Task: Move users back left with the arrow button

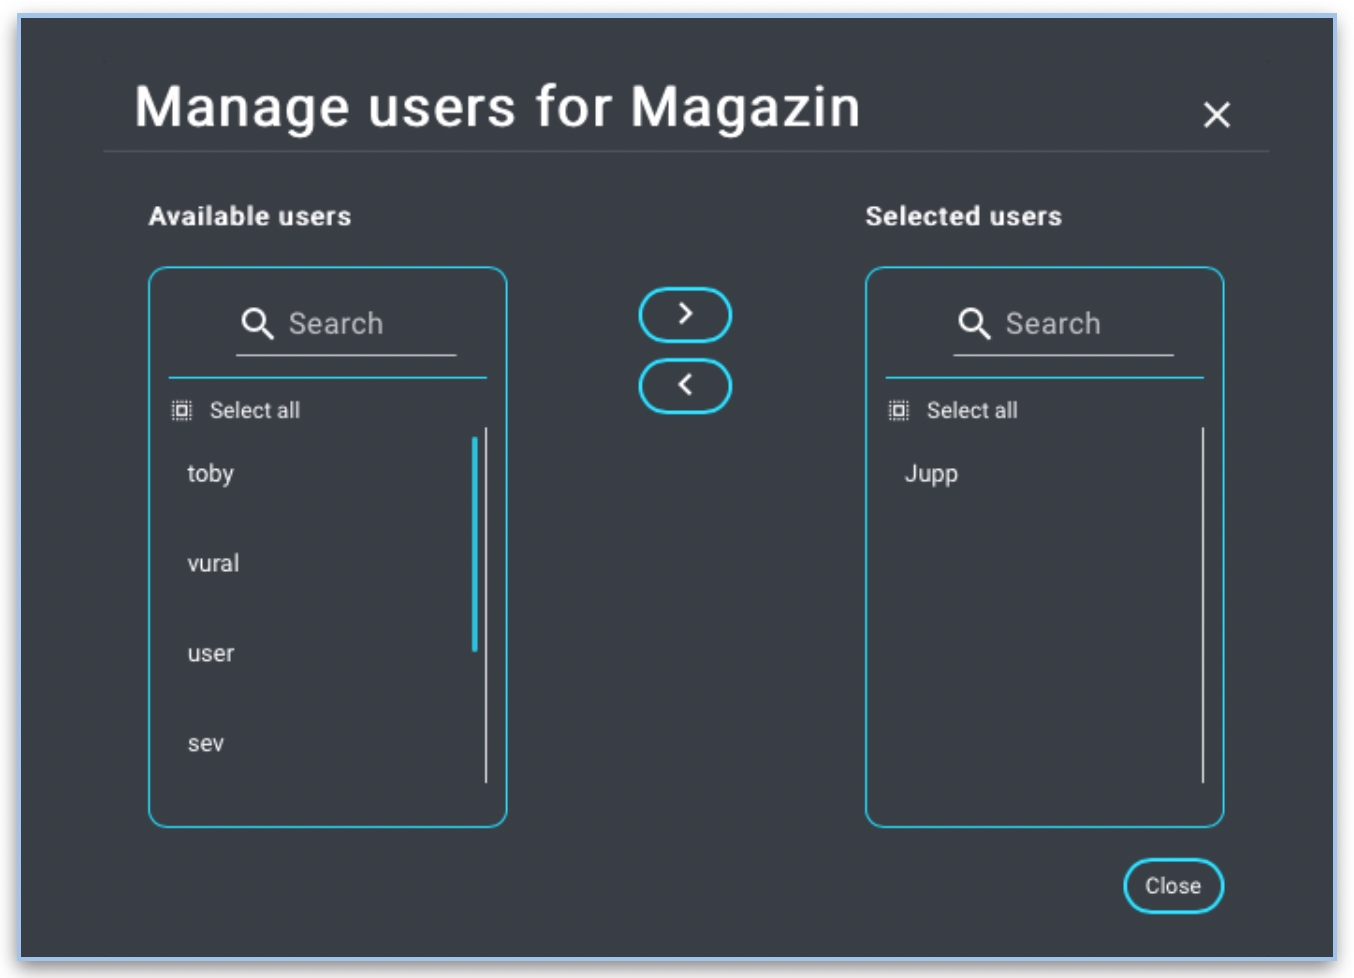Action: tap(685, 386)
